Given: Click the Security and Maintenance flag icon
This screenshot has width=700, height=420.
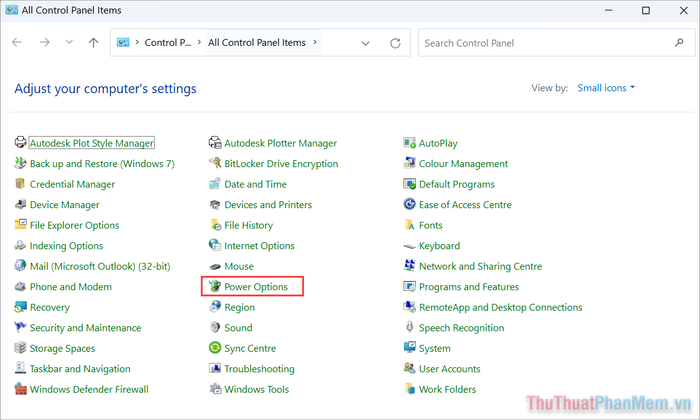Looking at the screenshot, I should tap(21, 327).
